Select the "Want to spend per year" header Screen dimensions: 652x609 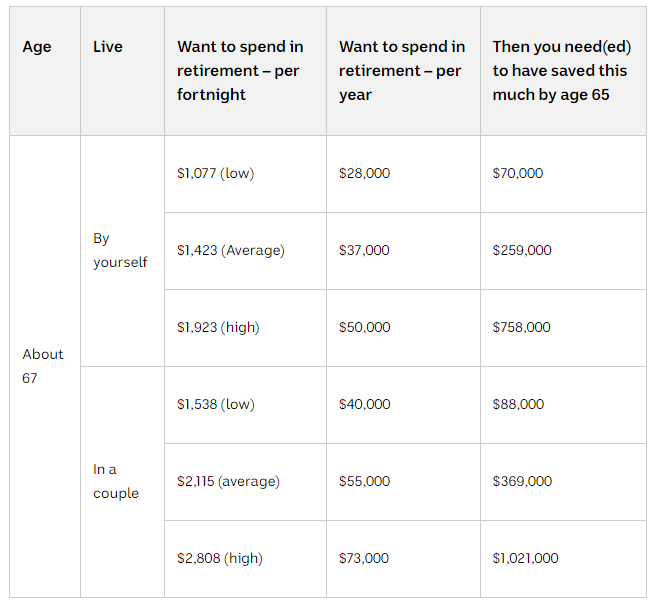pyautogui.click(x=402, y=71)
